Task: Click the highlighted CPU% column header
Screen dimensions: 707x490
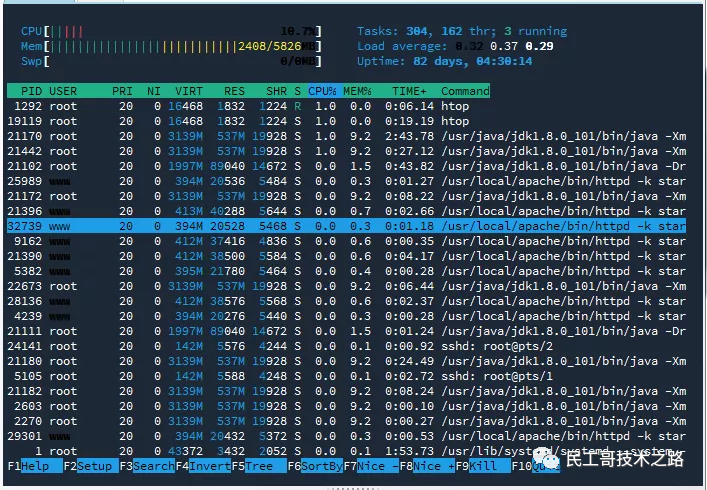Action: (x=325, y=91)
